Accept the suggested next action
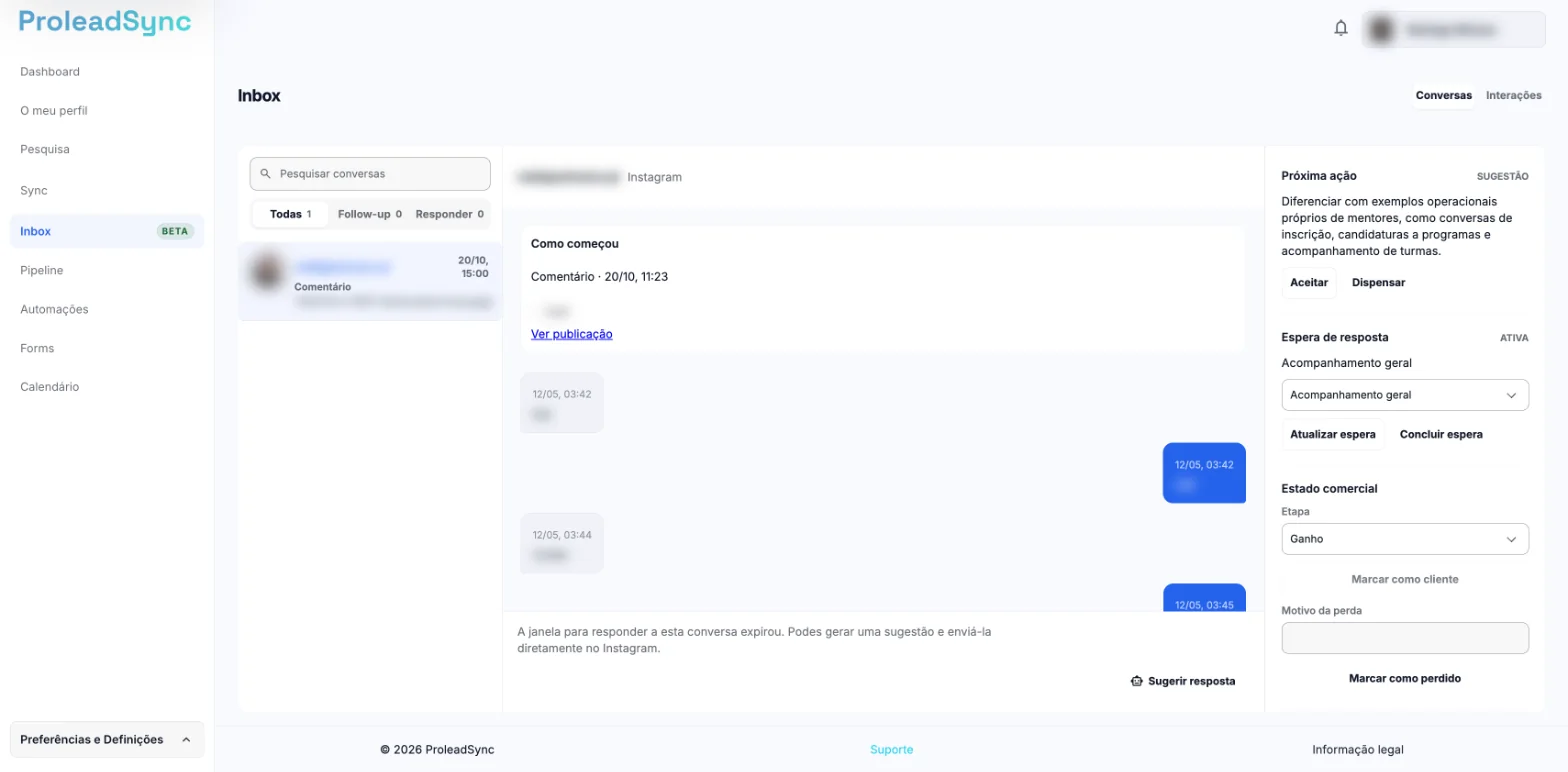 [1309, 283]
